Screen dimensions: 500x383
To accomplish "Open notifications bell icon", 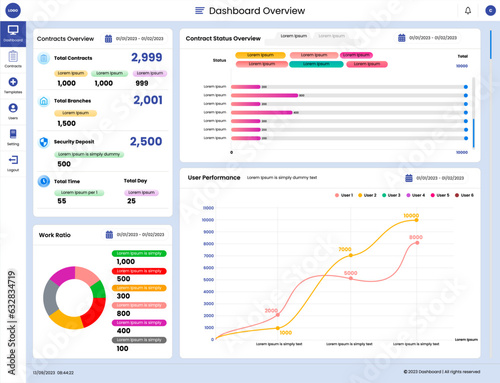I will tap(468, 11).
